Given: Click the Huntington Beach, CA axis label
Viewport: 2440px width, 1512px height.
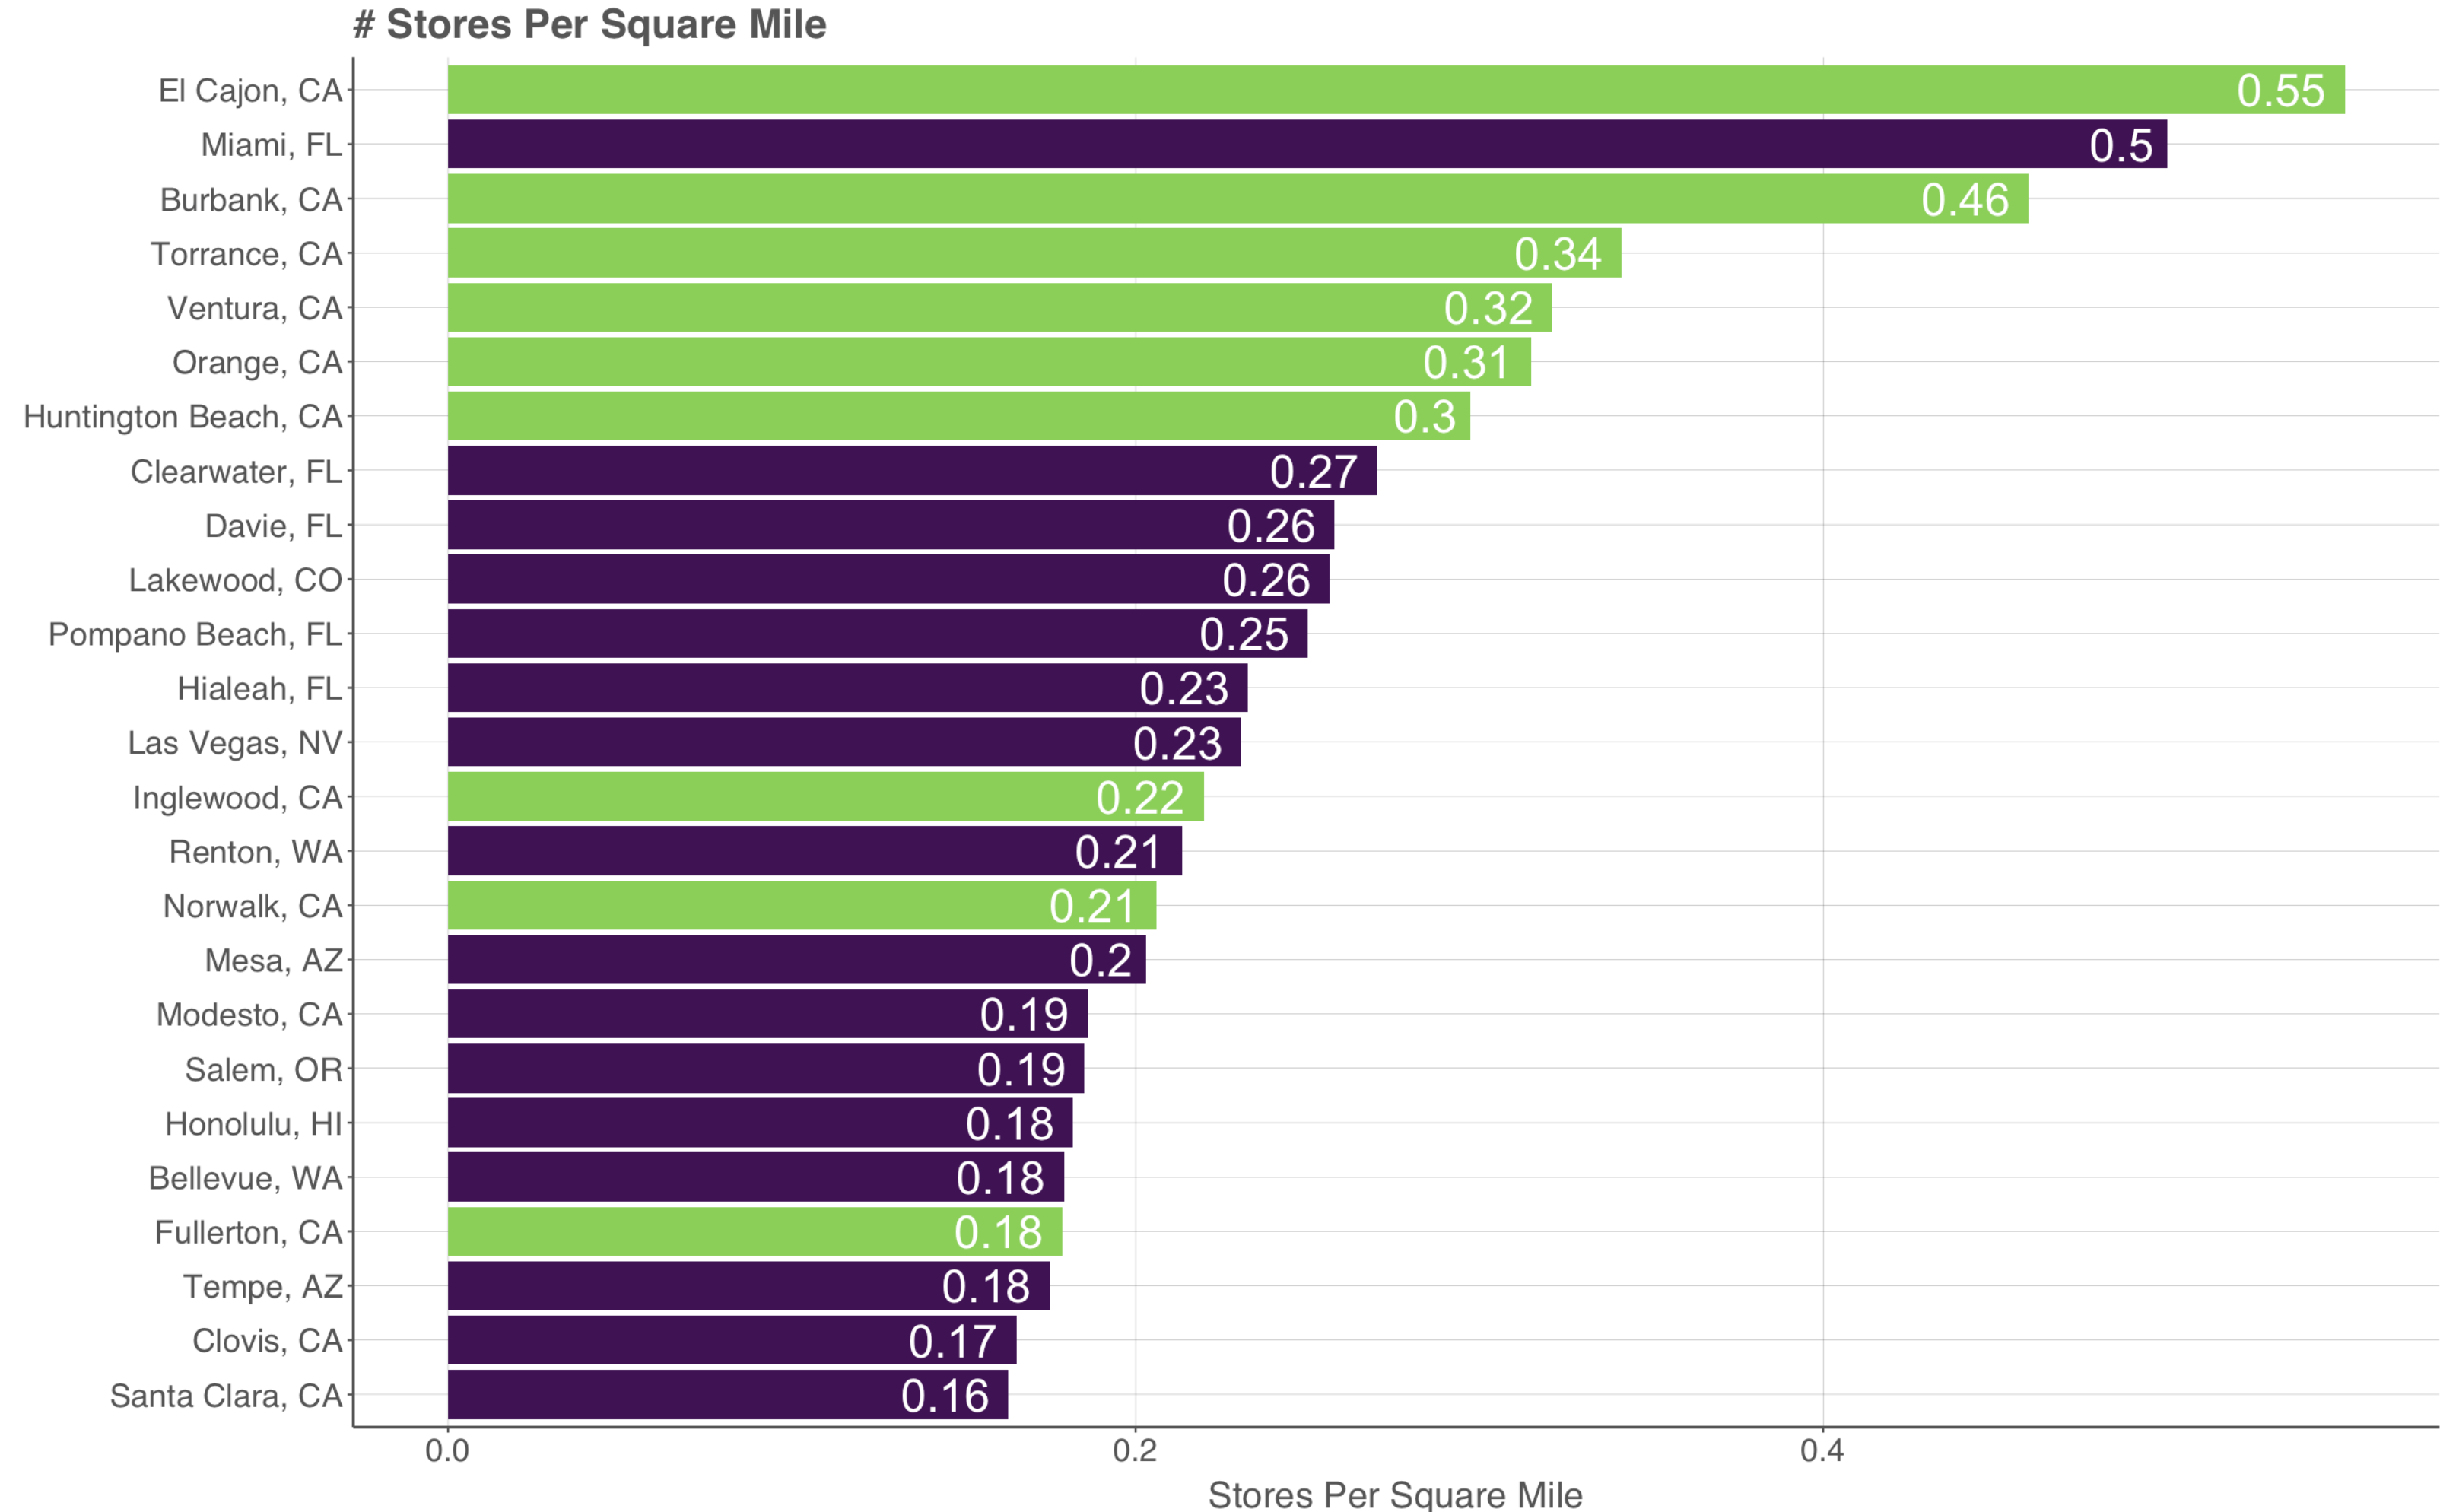Looking at the screenshot, I should pyautogui.click(x=182, y=416).
